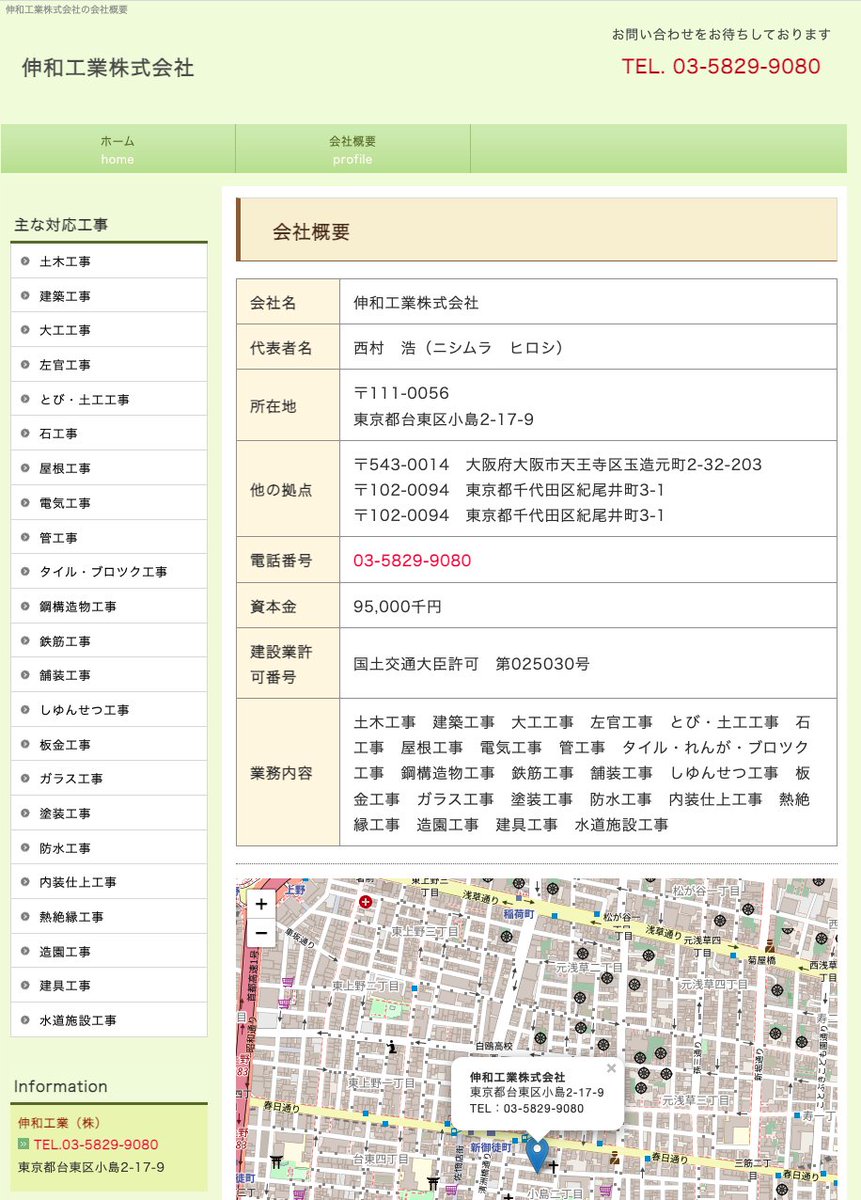This screenshot has height=1200, width=861.
Task: Click the Osaka 〒543-0014 address line
Action: click(x=557, y=464)
